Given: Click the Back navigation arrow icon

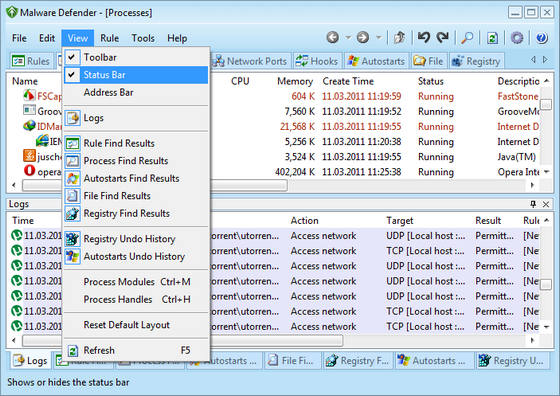Looking at the screenshot, I should coord(332,37).
